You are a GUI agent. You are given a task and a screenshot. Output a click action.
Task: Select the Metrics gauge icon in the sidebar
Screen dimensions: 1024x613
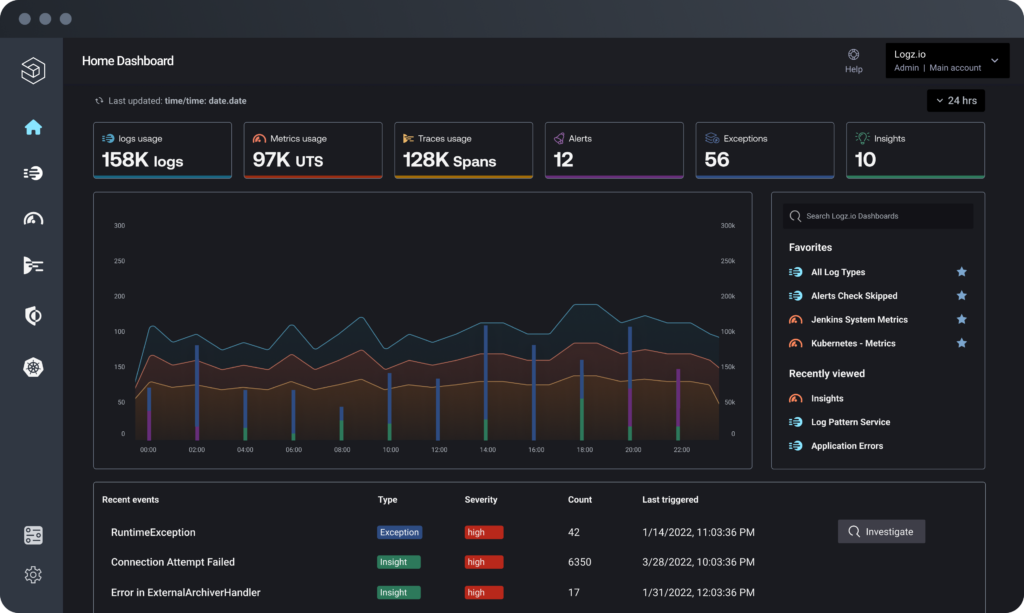tap(33, 218)
